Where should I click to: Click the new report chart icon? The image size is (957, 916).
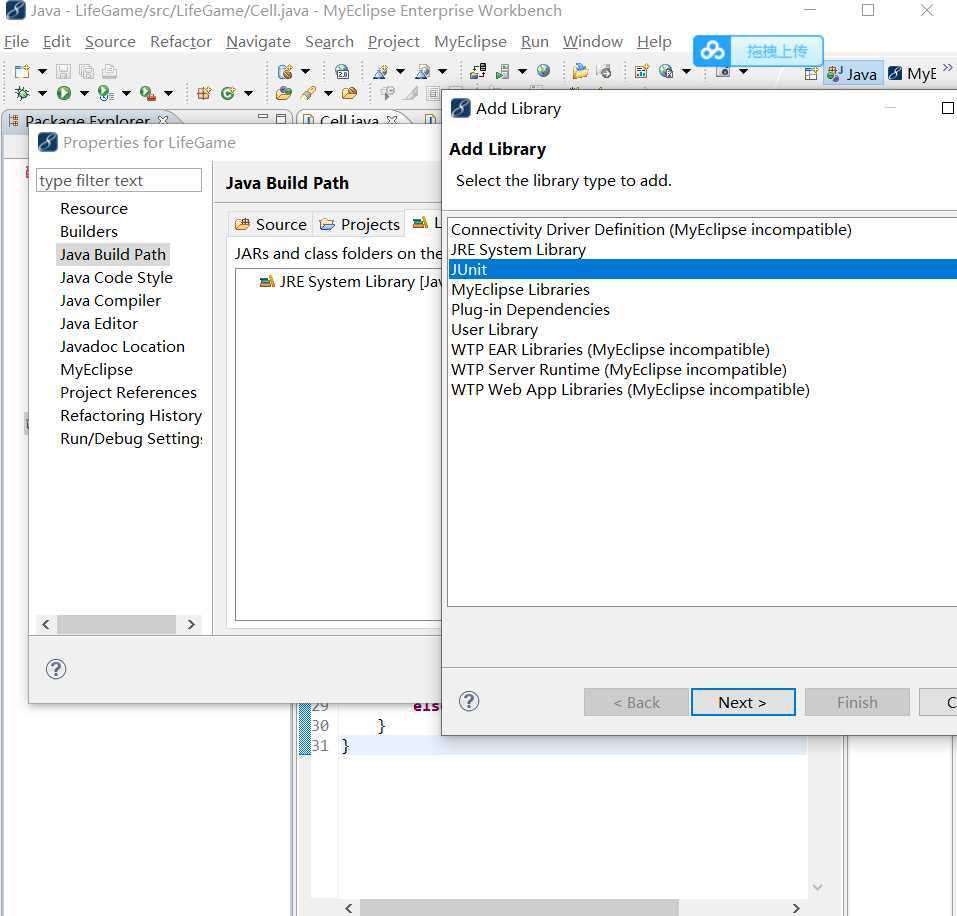click(x=641, y=71)
